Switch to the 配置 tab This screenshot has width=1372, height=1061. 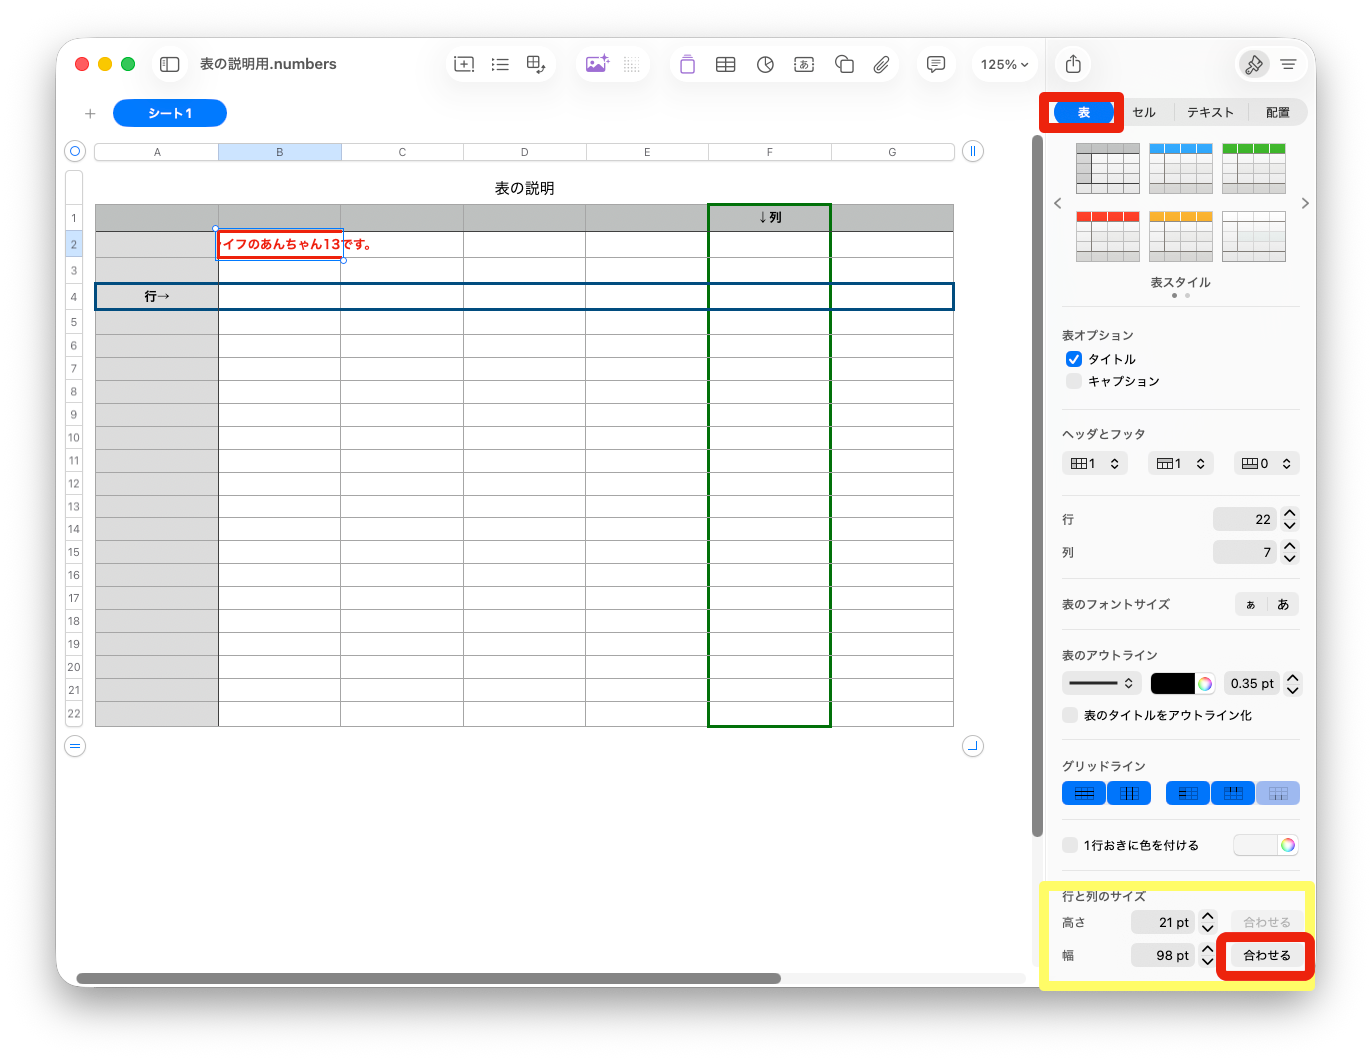pos(1277,113)
